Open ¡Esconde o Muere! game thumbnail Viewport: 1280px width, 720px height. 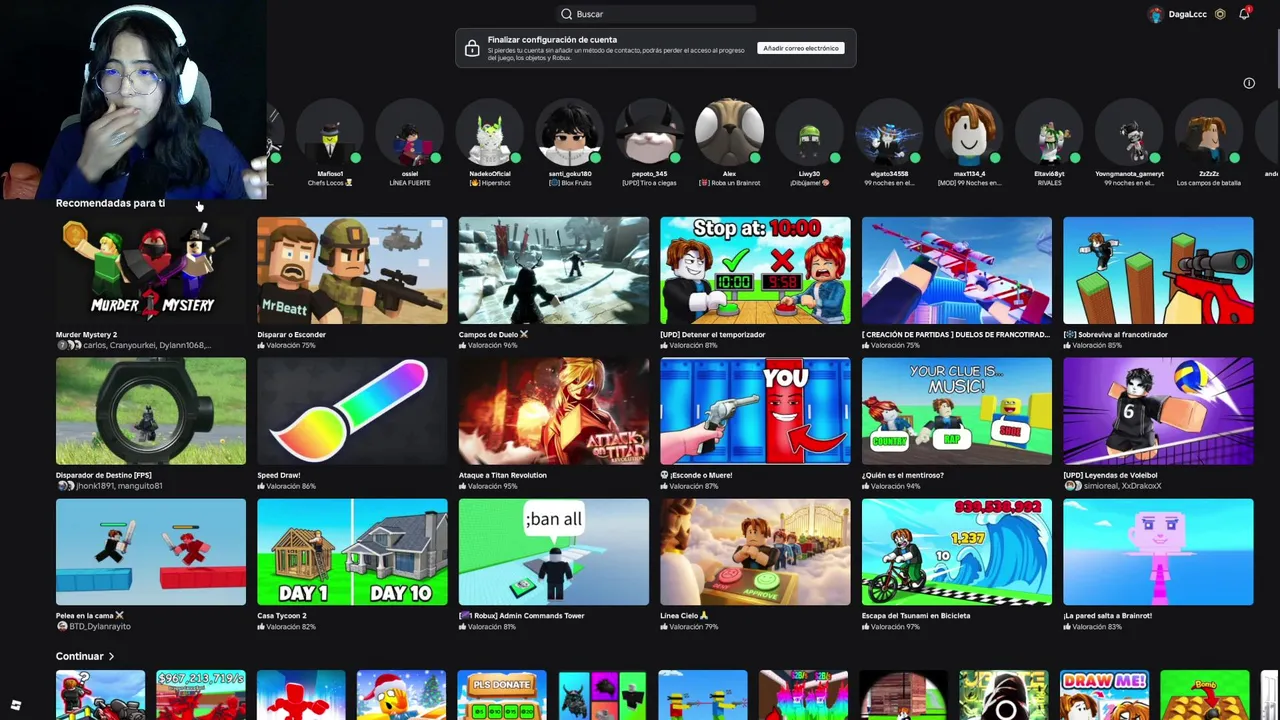click(755, 411)
